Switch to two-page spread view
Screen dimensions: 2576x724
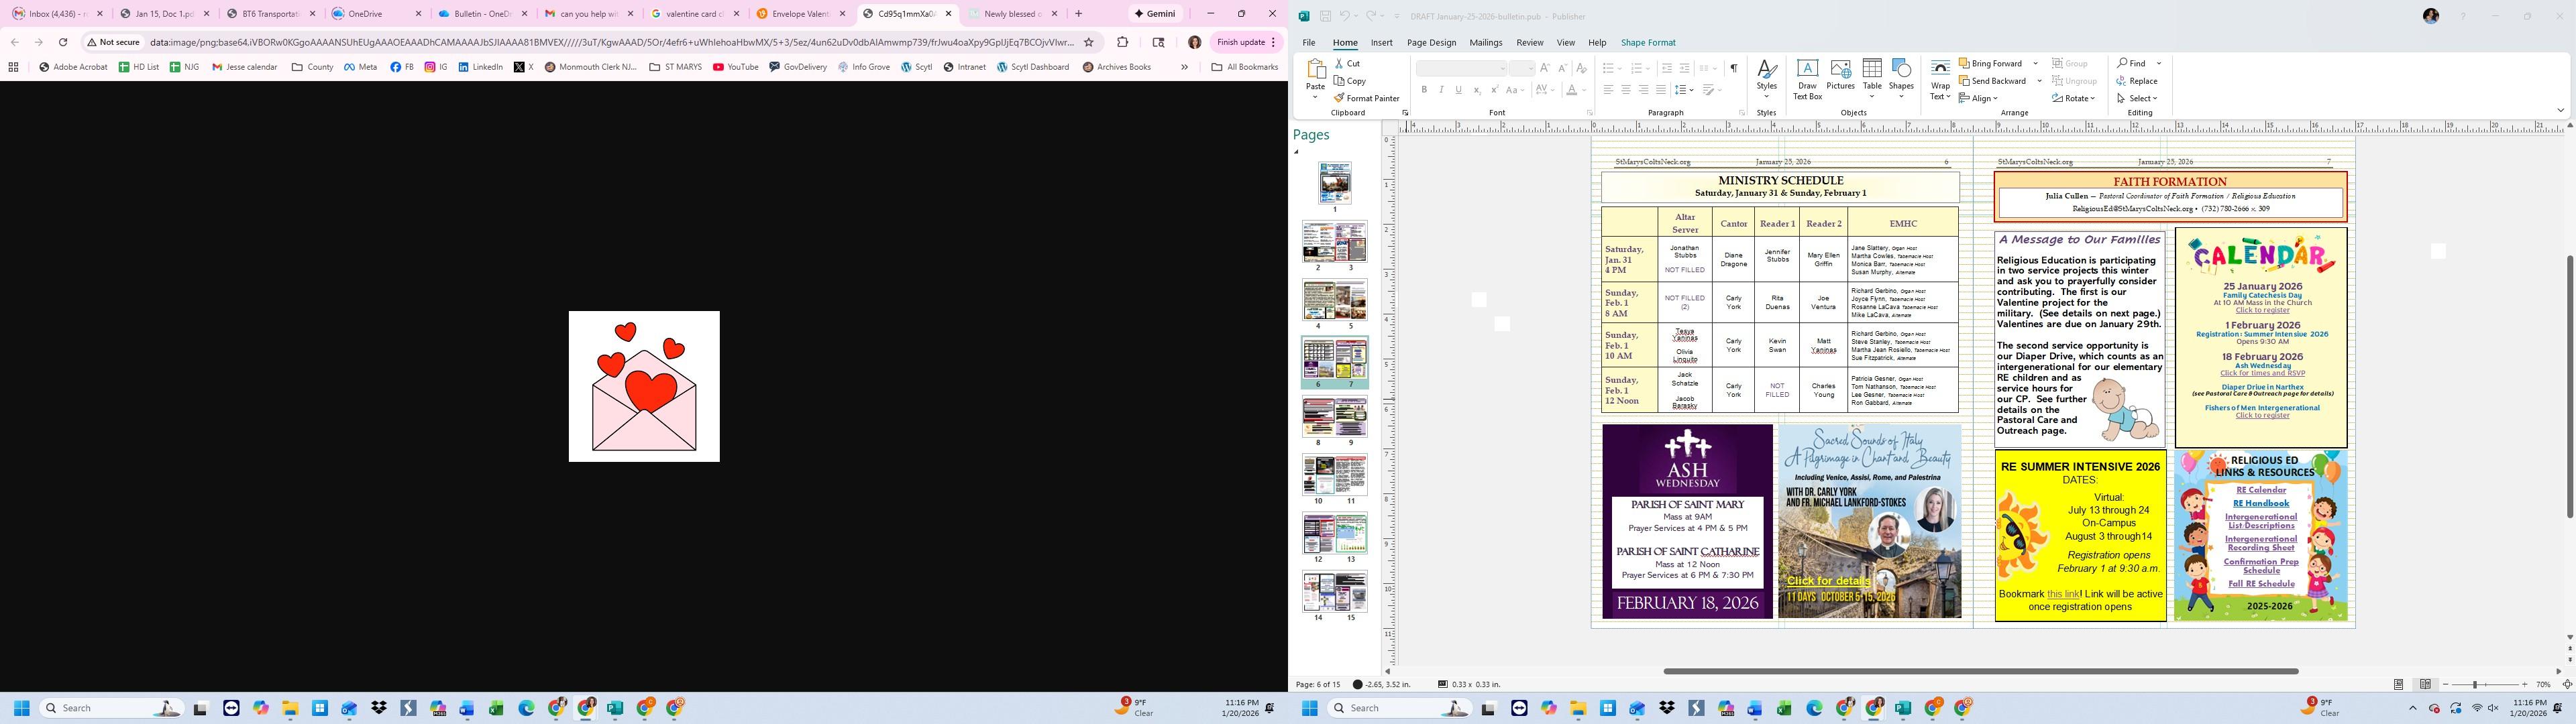pos(2425,684)
